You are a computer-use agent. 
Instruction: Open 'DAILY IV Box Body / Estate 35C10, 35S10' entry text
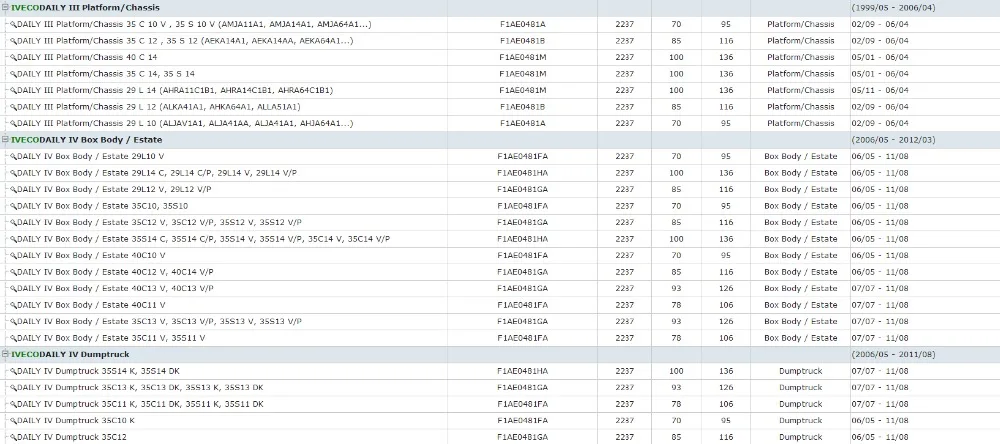tap(103, 206)
